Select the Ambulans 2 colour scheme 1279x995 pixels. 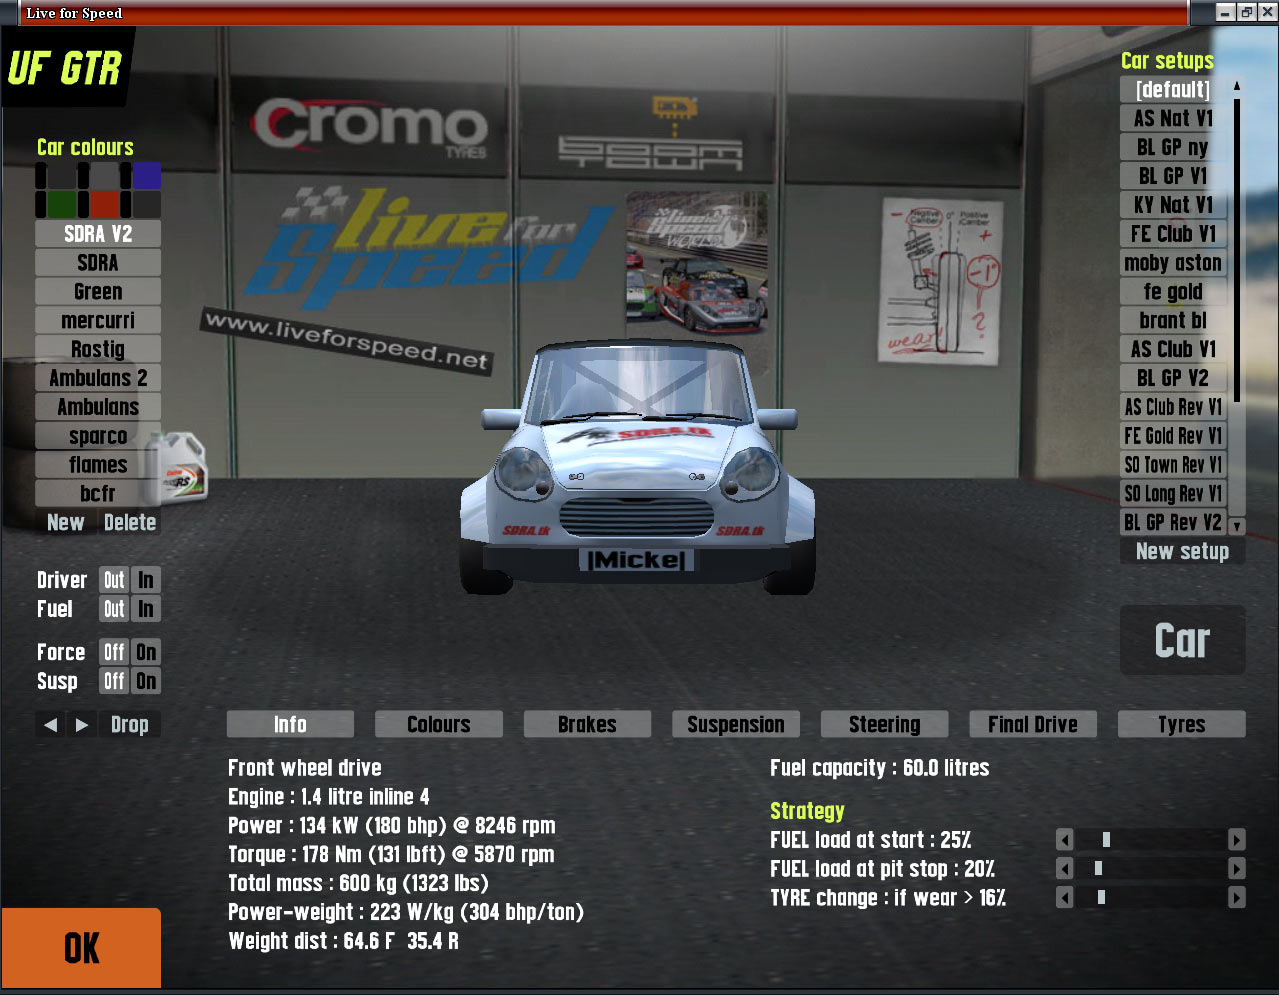point(98,378)
